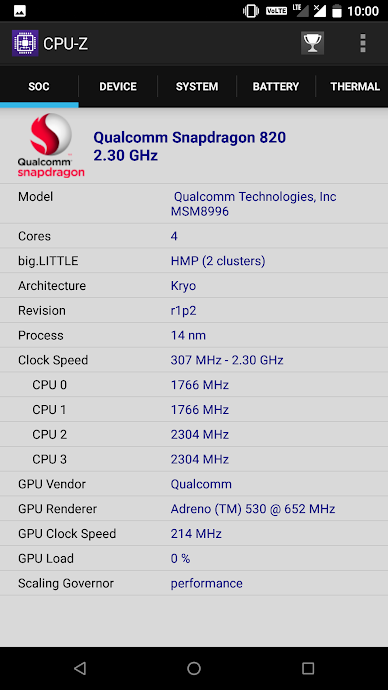This screenshot has width=388, height=690.
Task: Tap the Clock Speed row
Action: 194,360
